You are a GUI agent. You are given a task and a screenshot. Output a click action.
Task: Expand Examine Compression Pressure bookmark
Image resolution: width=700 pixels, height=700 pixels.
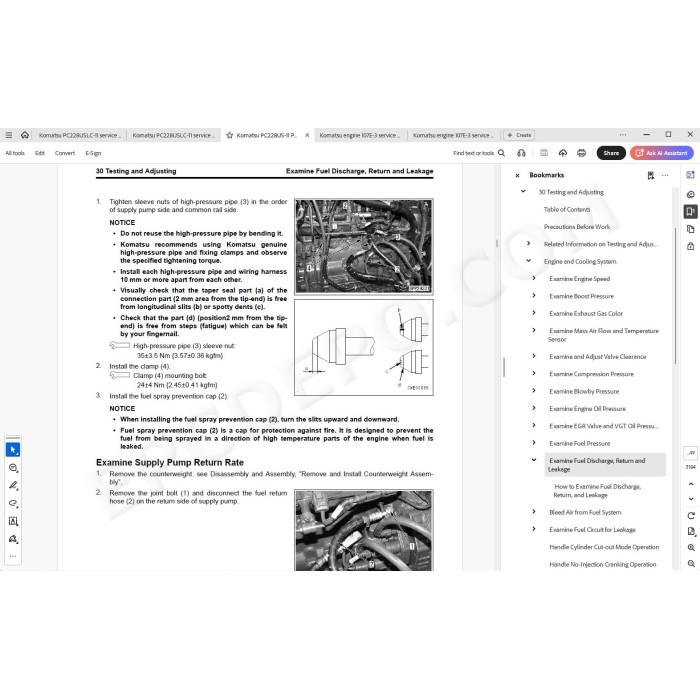pos(534,373)
